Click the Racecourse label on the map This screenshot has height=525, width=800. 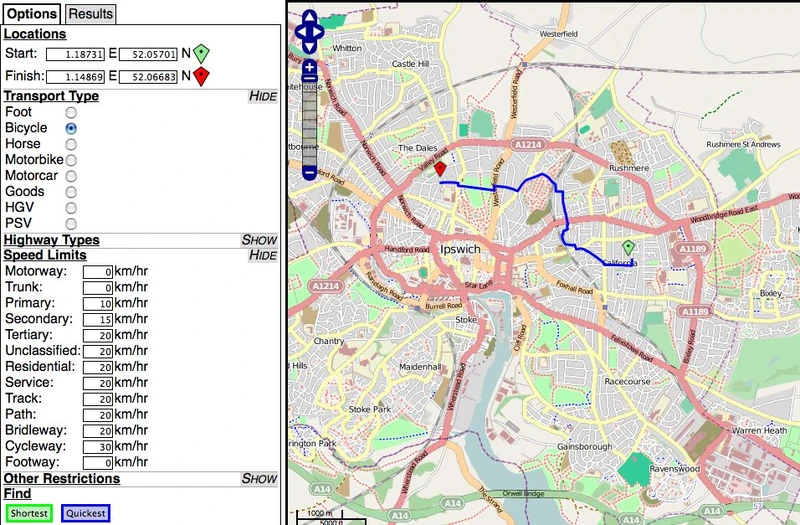[627, 381]
